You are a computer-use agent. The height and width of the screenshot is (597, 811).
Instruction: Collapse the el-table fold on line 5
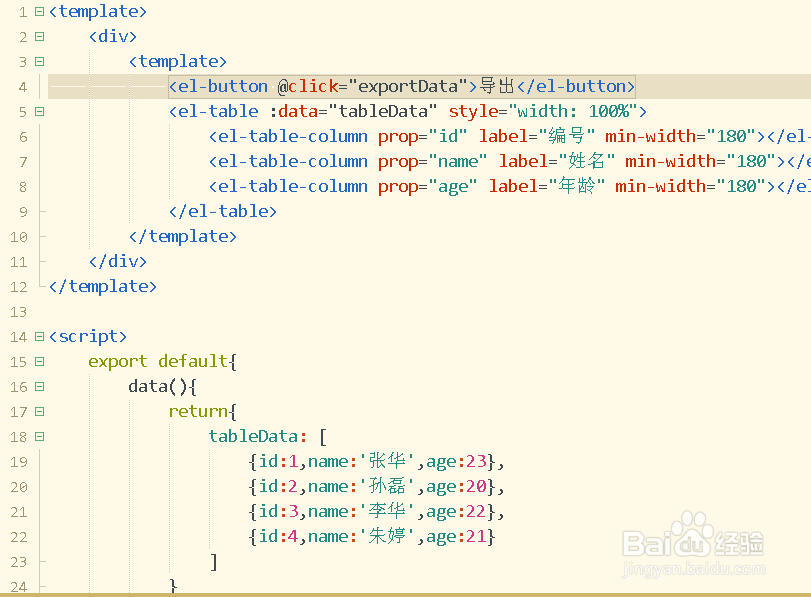tap(39, 112)
